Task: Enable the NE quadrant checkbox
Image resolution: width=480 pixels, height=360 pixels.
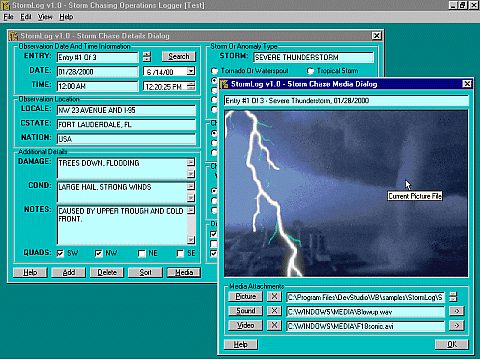Action: (142, 254)
